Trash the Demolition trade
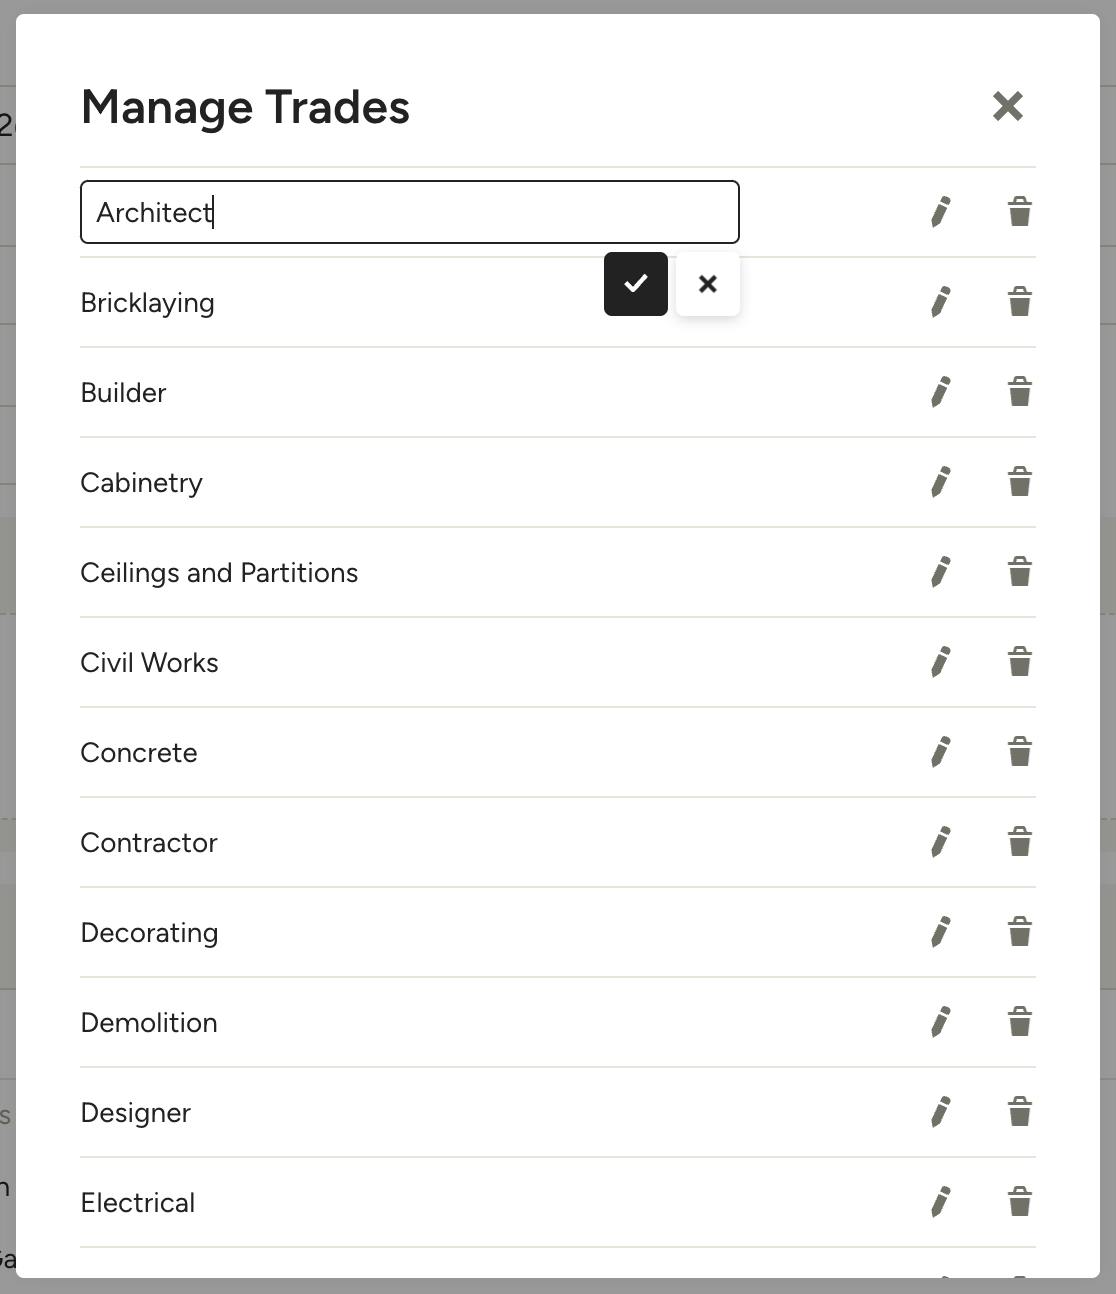The height and width of the screenshot is (1294, 1116). [1020, 1022]
